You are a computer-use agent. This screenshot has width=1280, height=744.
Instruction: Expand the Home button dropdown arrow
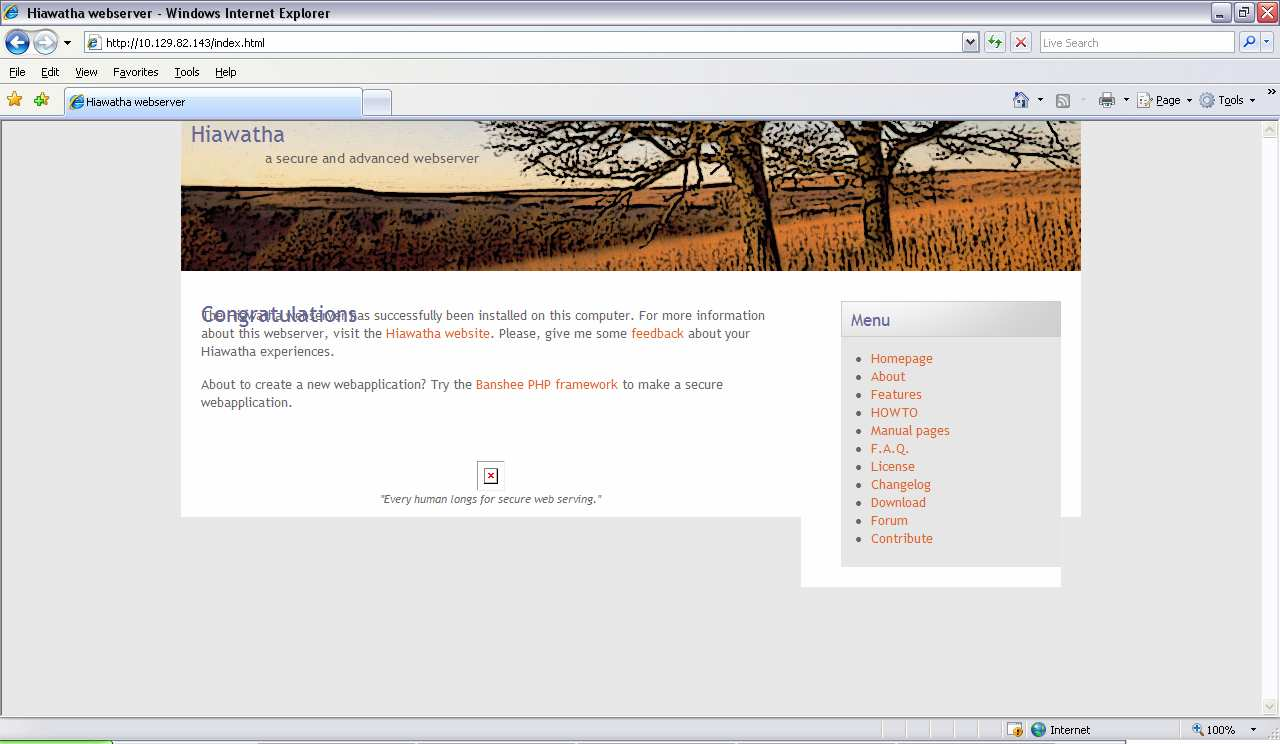[1040, 100]
